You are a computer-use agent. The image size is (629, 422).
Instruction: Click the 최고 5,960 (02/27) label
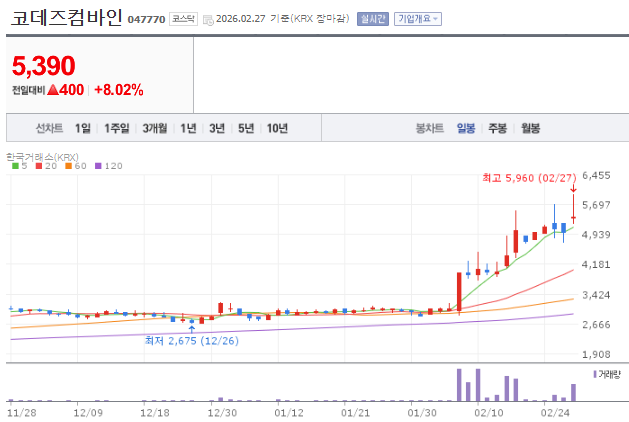529,178
